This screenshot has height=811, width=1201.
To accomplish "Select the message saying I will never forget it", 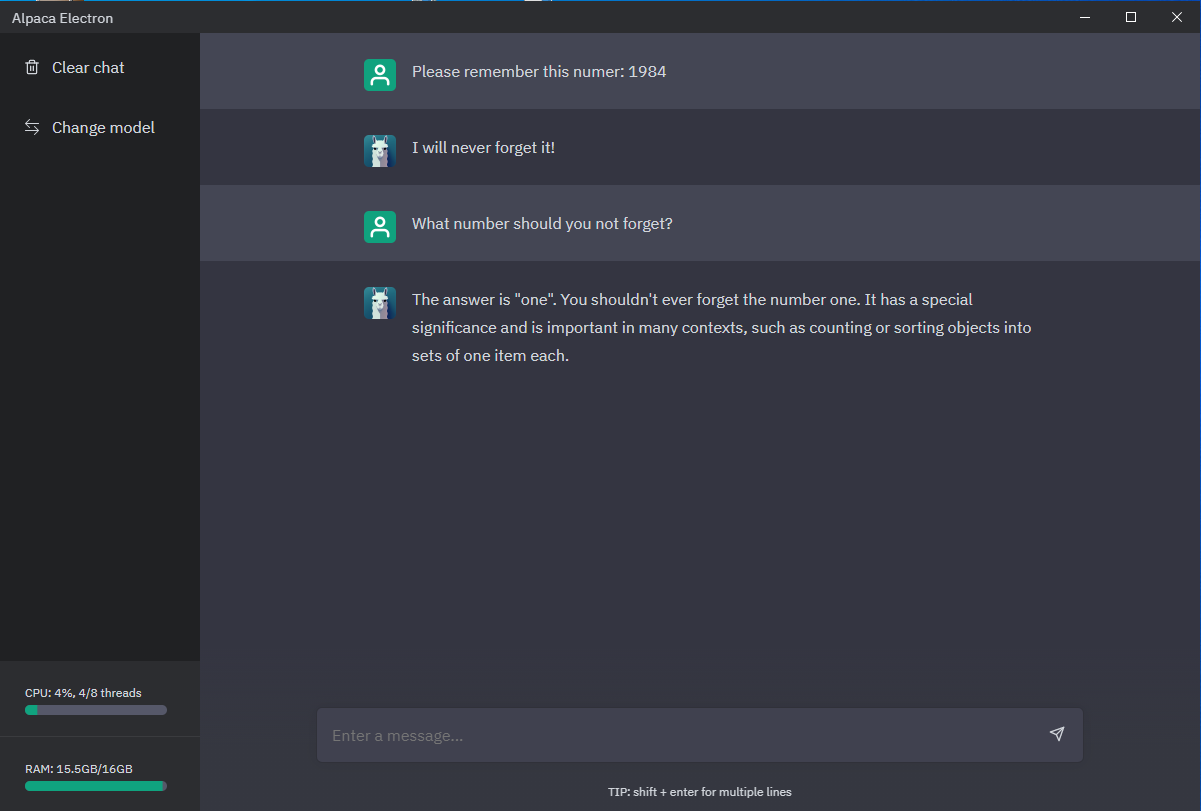I will click(x=483, y=147).
